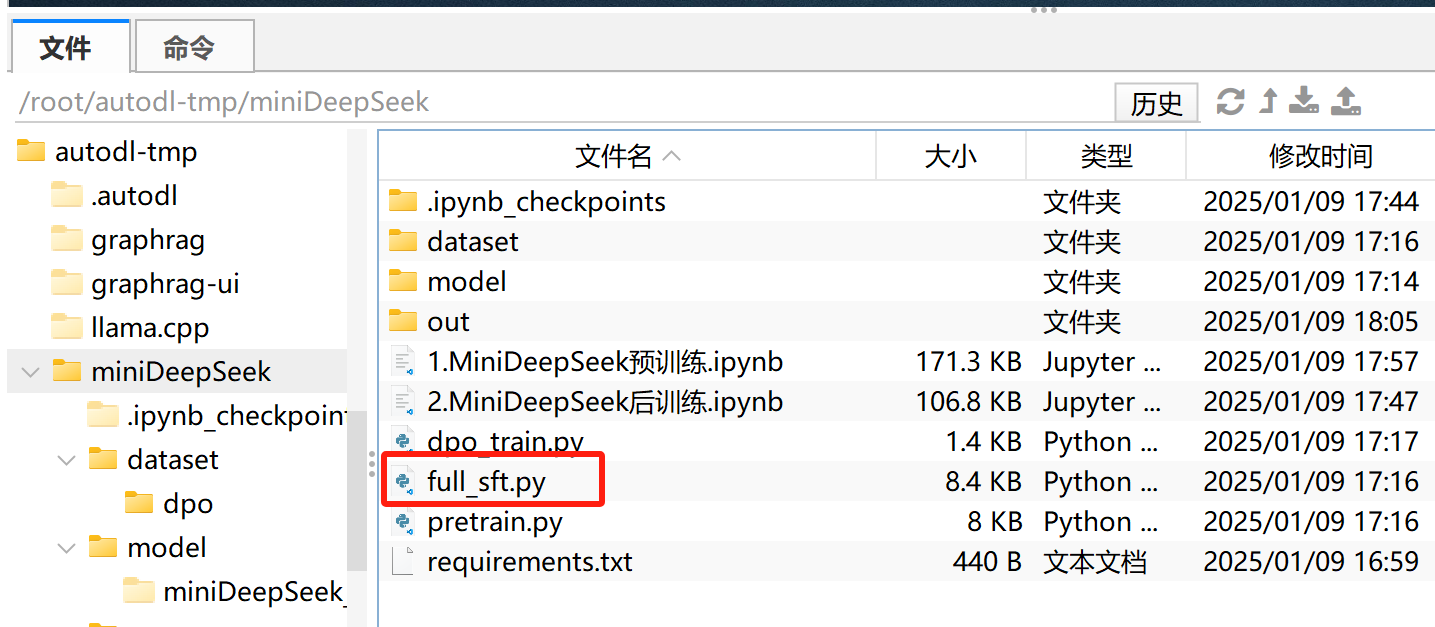The height and width of the screenshot is (627, 1435).
Task: Select 1.MiniDeepSeek预训练.ipynb file
Action: (x=605, y=362)
